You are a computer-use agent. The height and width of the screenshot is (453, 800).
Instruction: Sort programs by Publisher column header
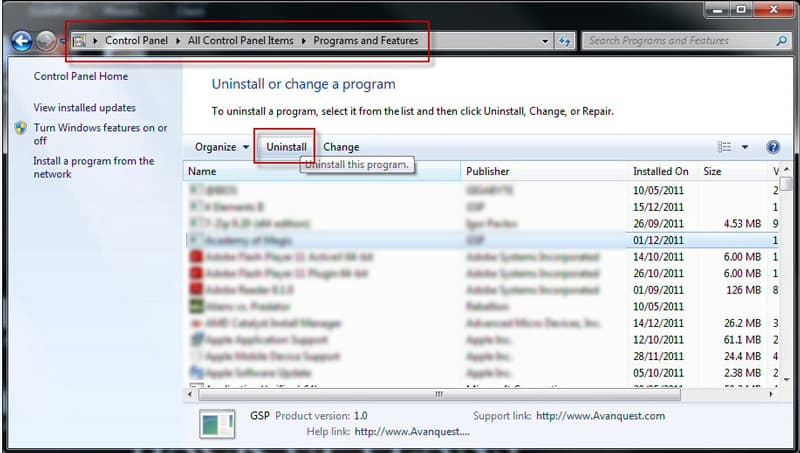[488, 171]
